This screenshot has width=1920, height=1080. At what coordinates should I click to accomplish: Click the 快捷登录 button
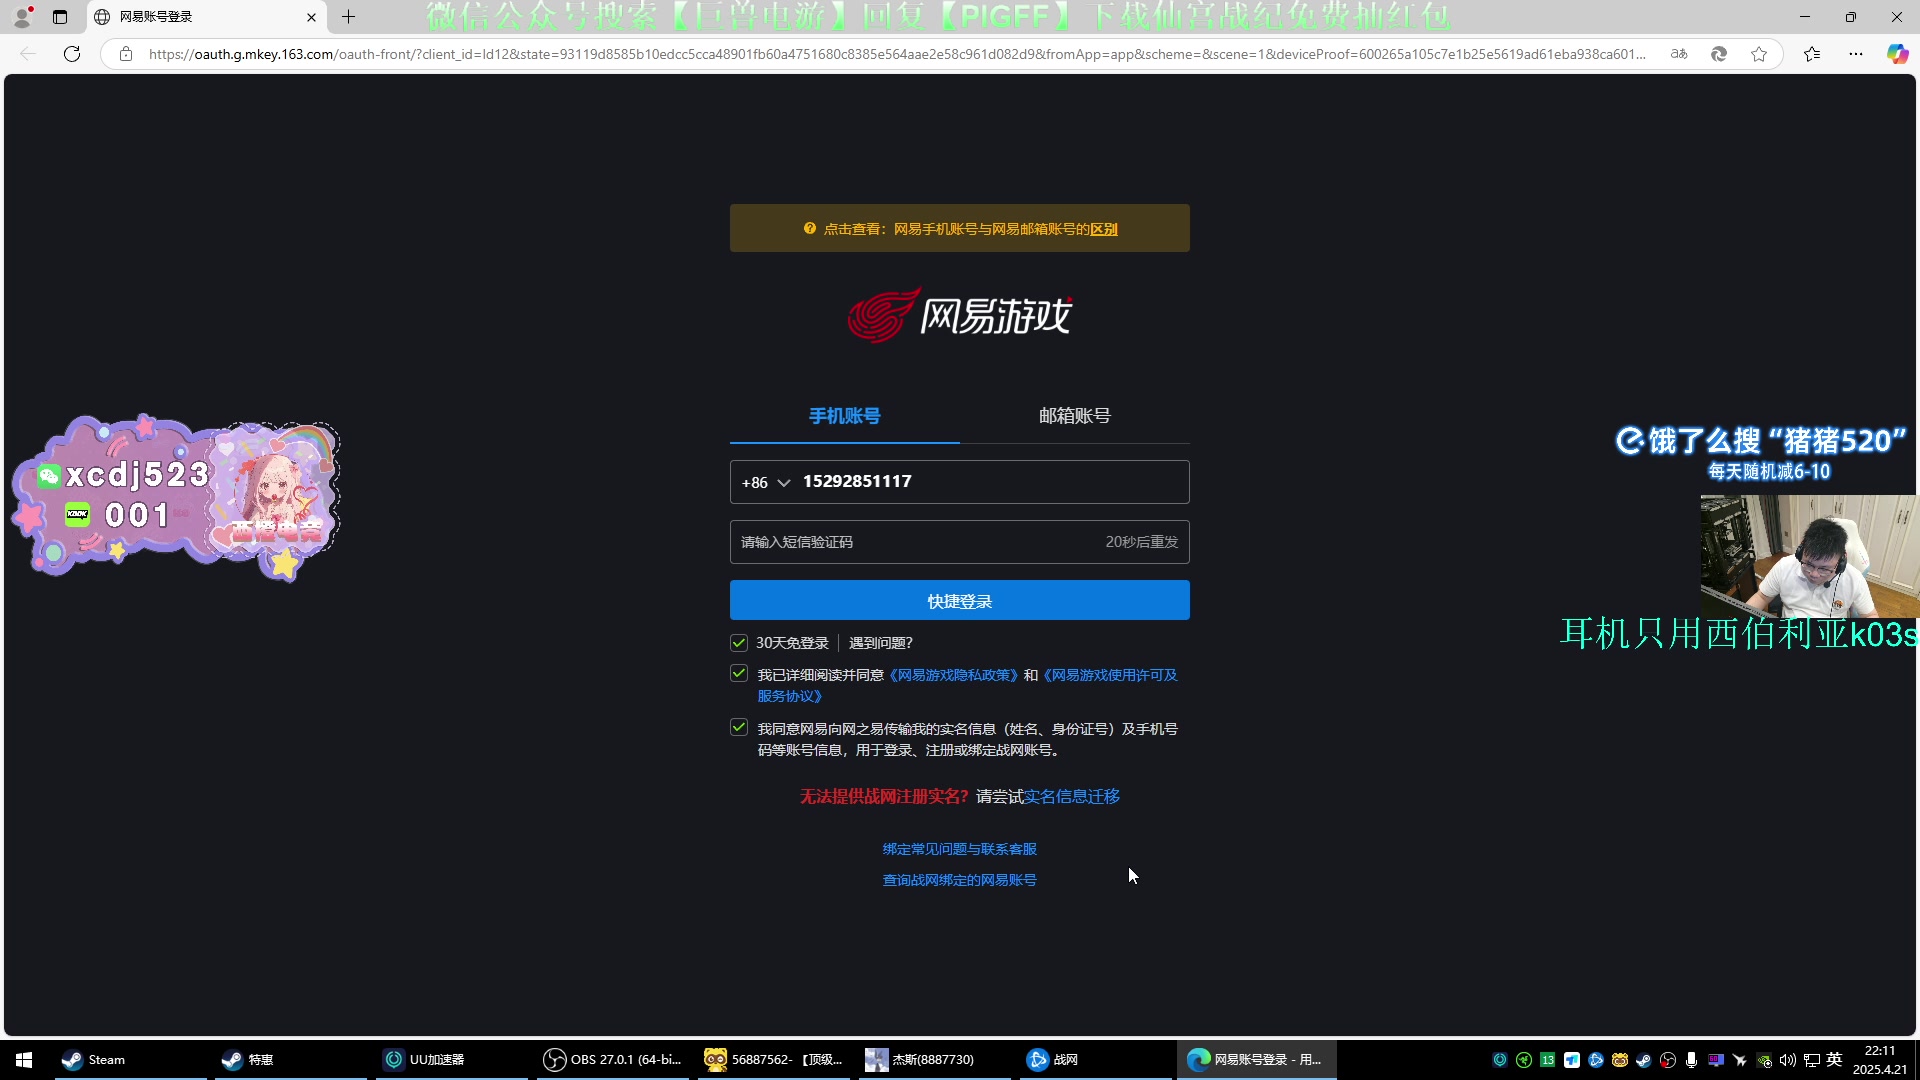click(x=960, y=601)
